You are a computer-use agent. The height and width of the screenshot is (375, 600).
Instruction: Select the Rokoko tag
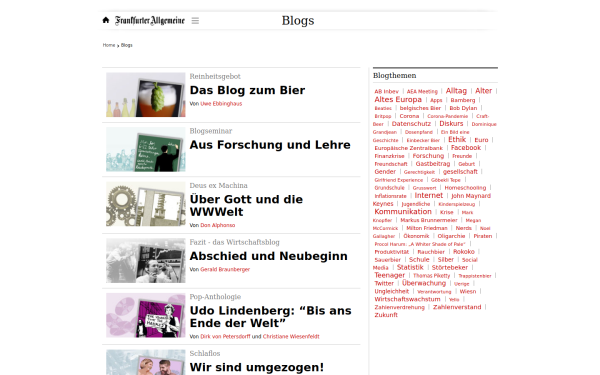464,252
